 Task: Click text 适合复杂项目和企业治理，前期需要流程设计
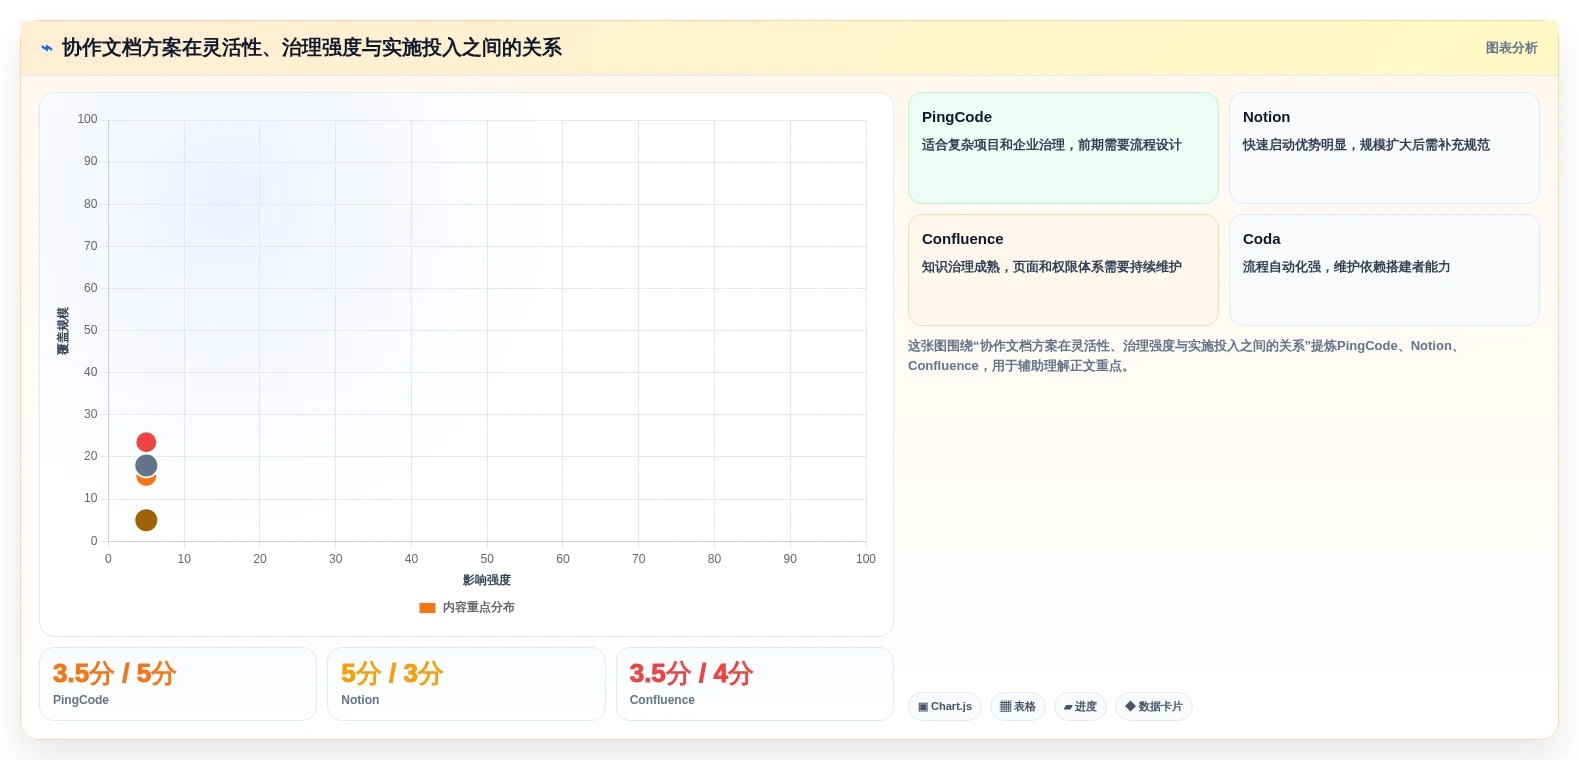1052,145
